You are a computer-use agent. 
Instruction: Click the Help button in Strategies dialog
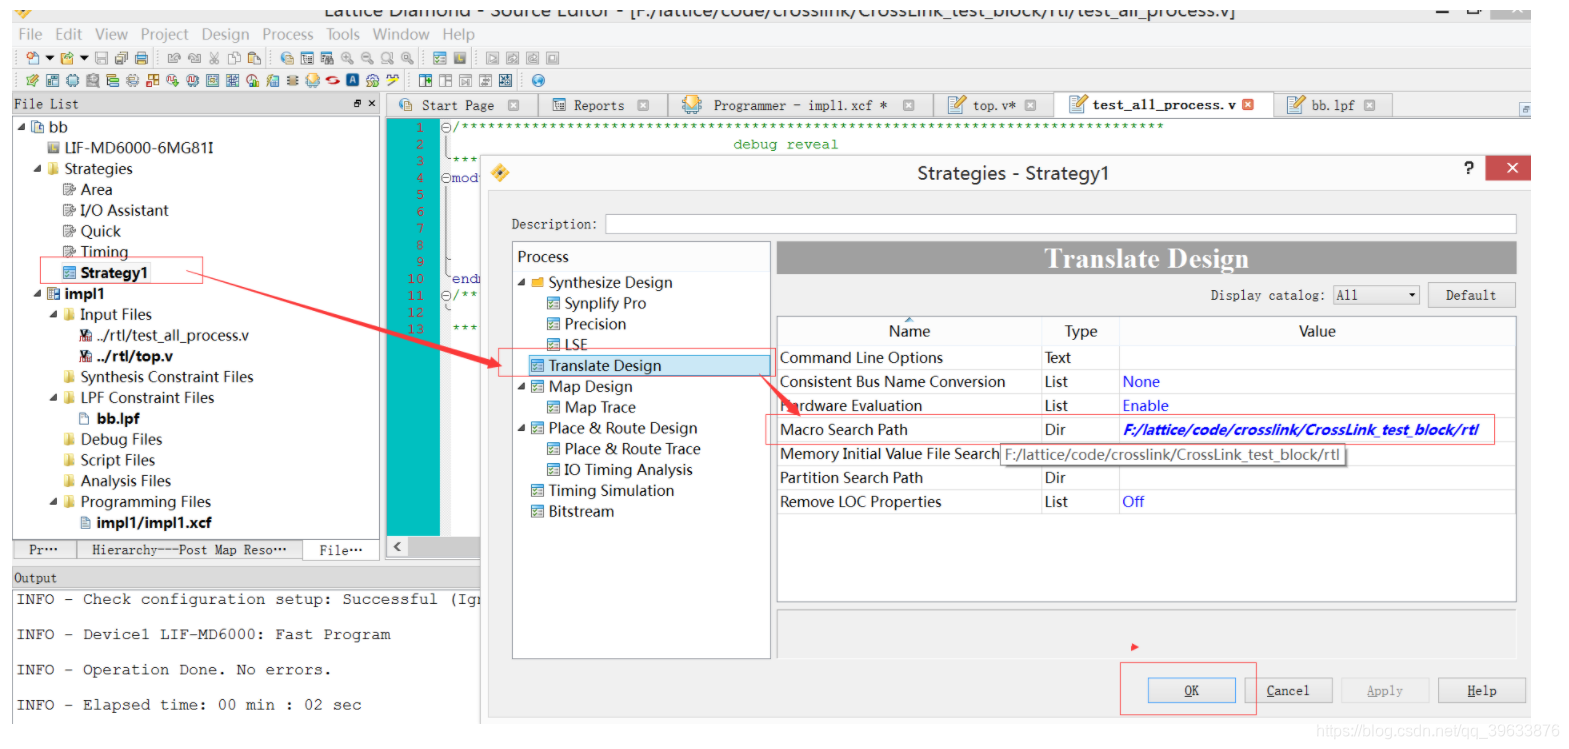tap(1481, 690)
